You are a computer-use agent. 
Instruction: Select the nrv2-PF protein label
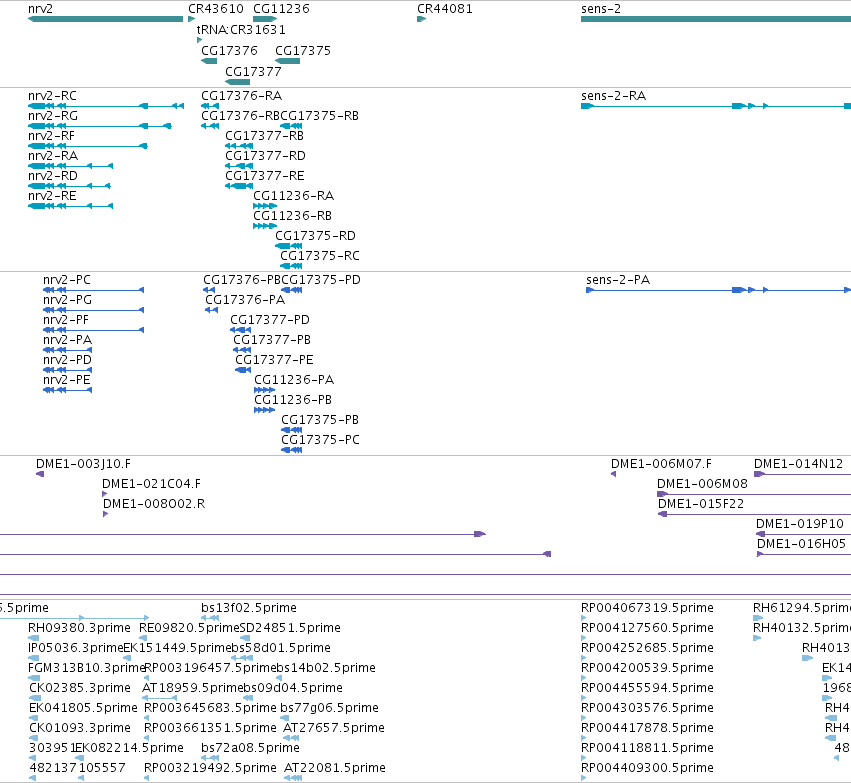pyautogui.click(x=66, y=320)
